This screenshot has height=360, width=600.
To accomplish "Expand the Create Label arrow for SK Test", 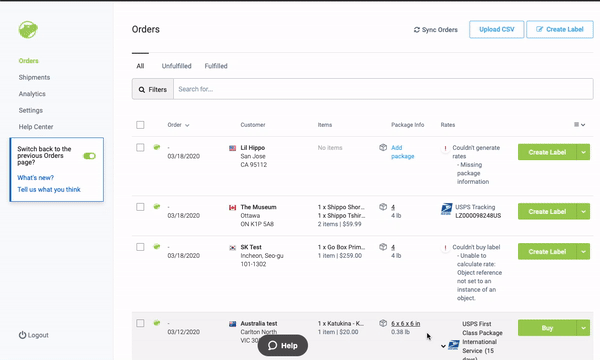I will [583, 252].
